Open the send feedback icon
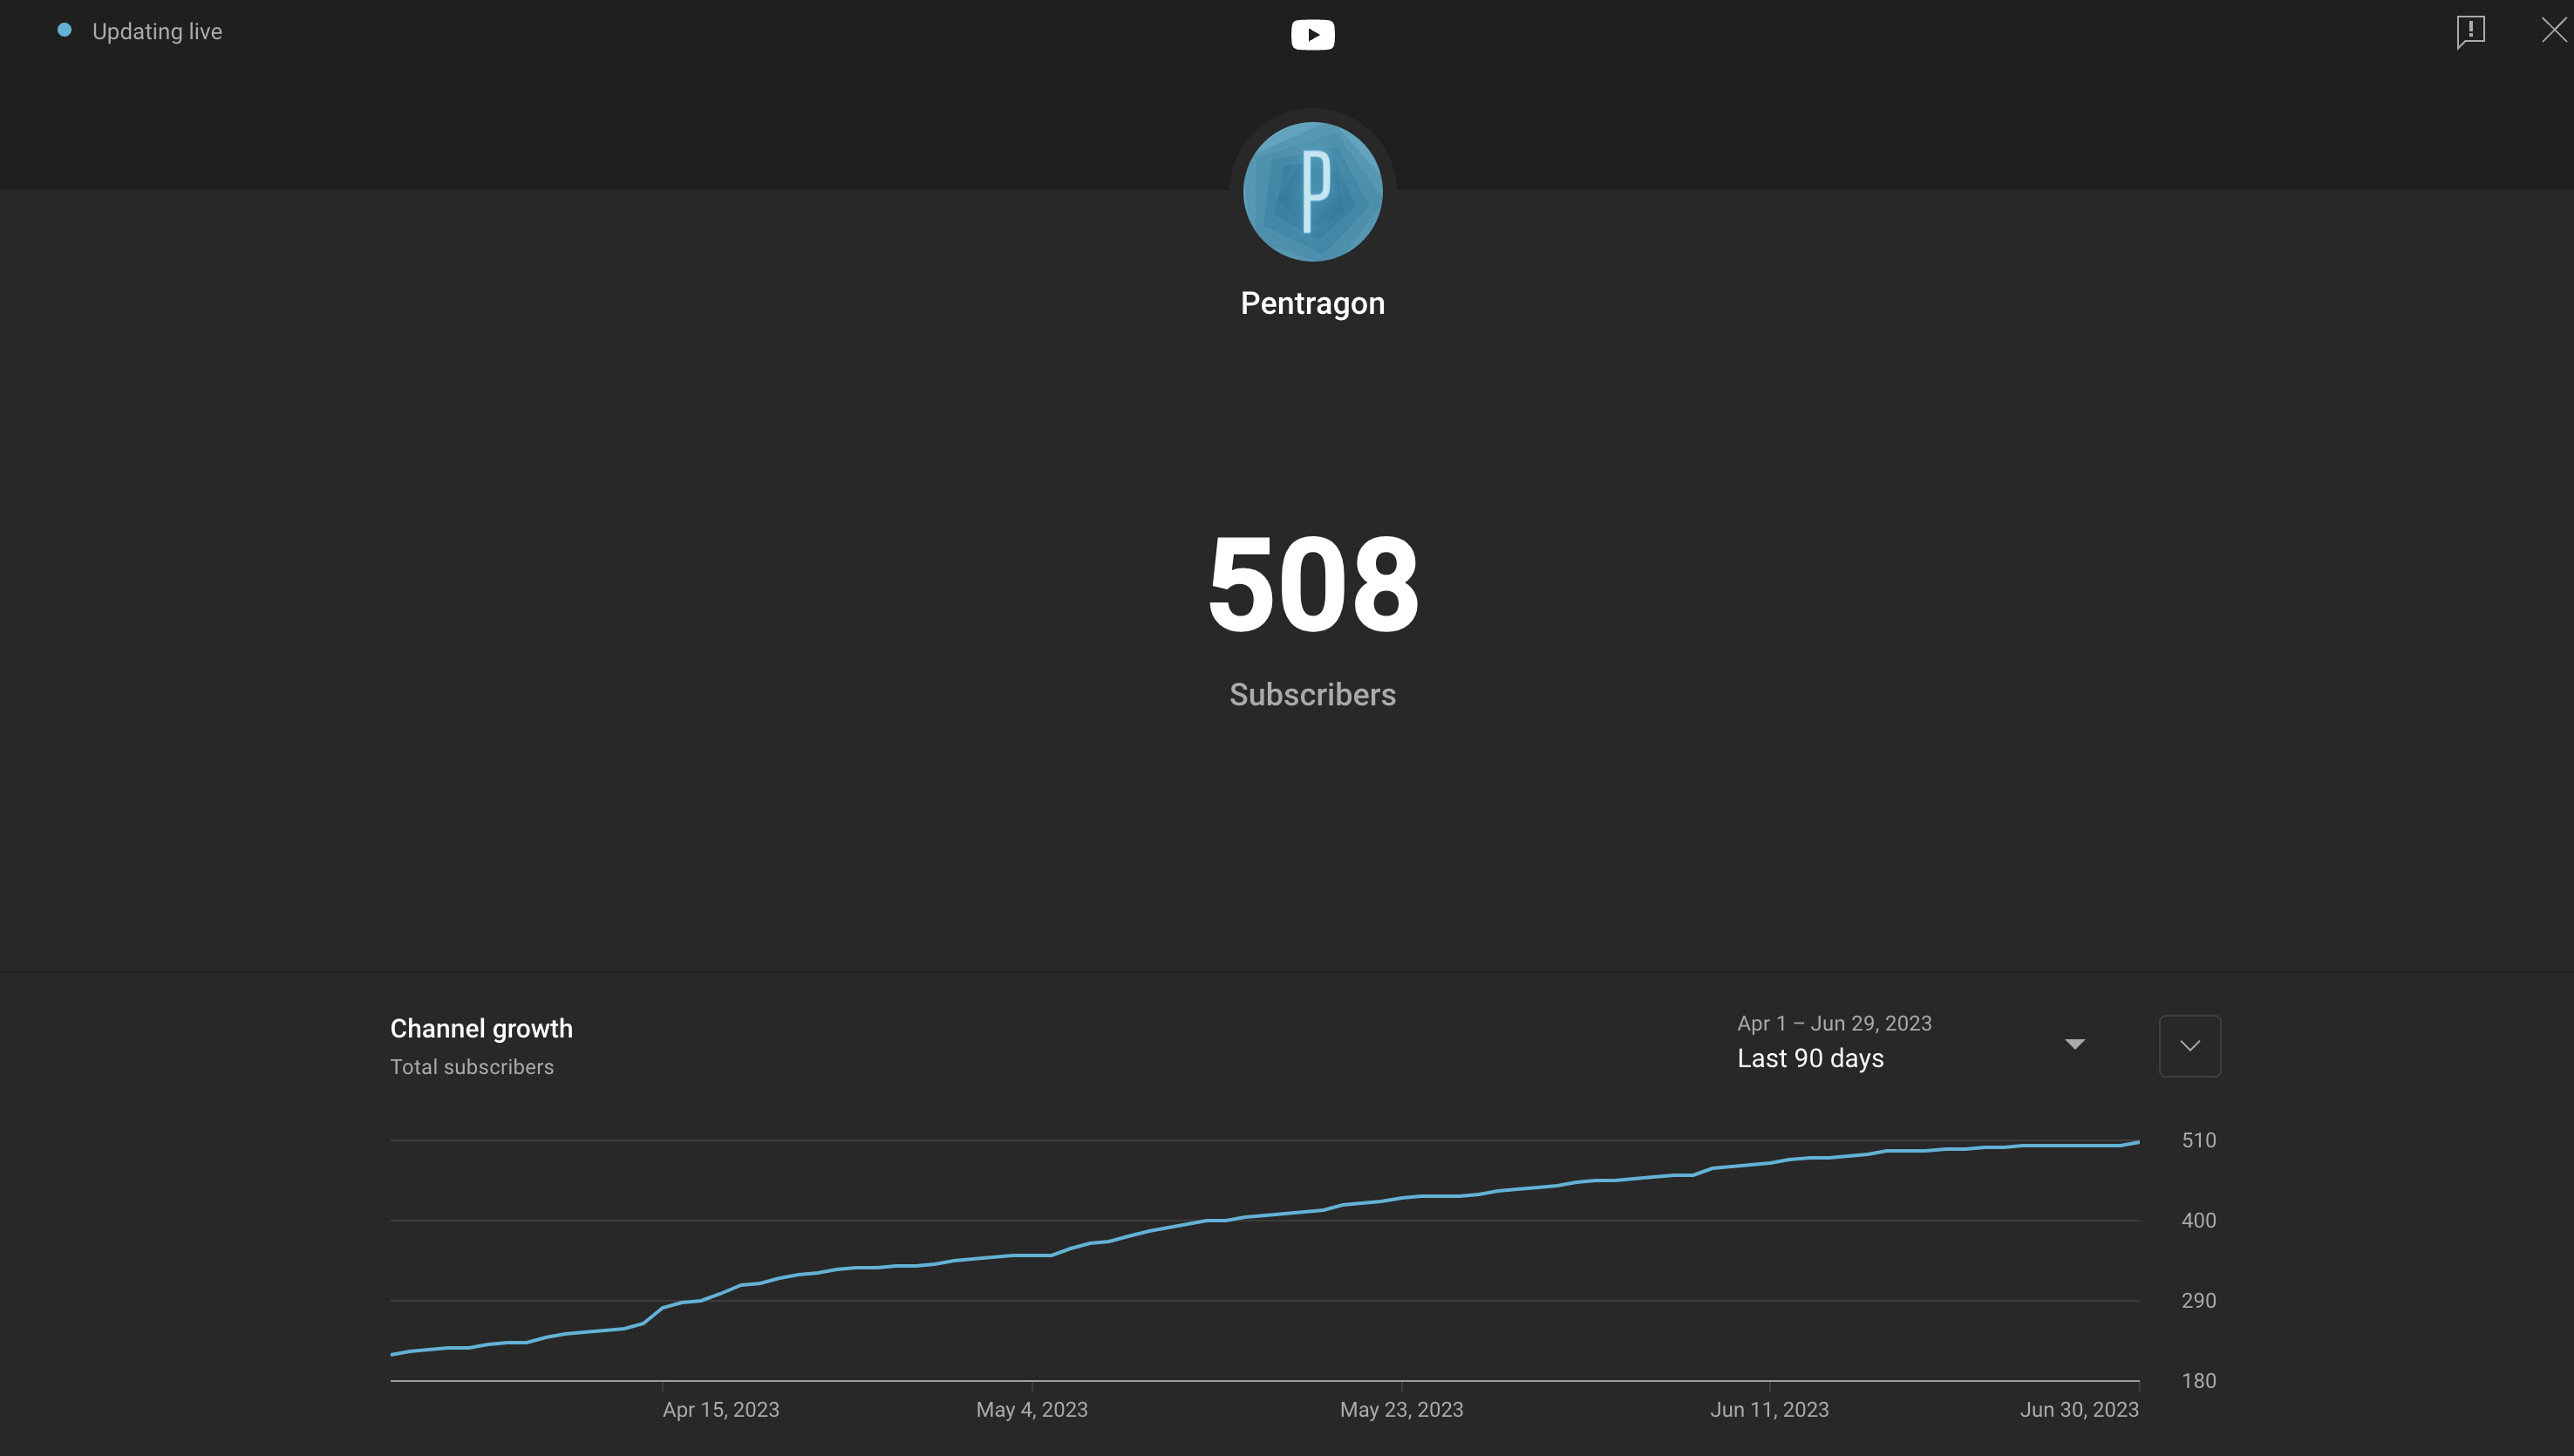The height and width of the screenshot is (1456, 2574). (x=2470, y=31)
